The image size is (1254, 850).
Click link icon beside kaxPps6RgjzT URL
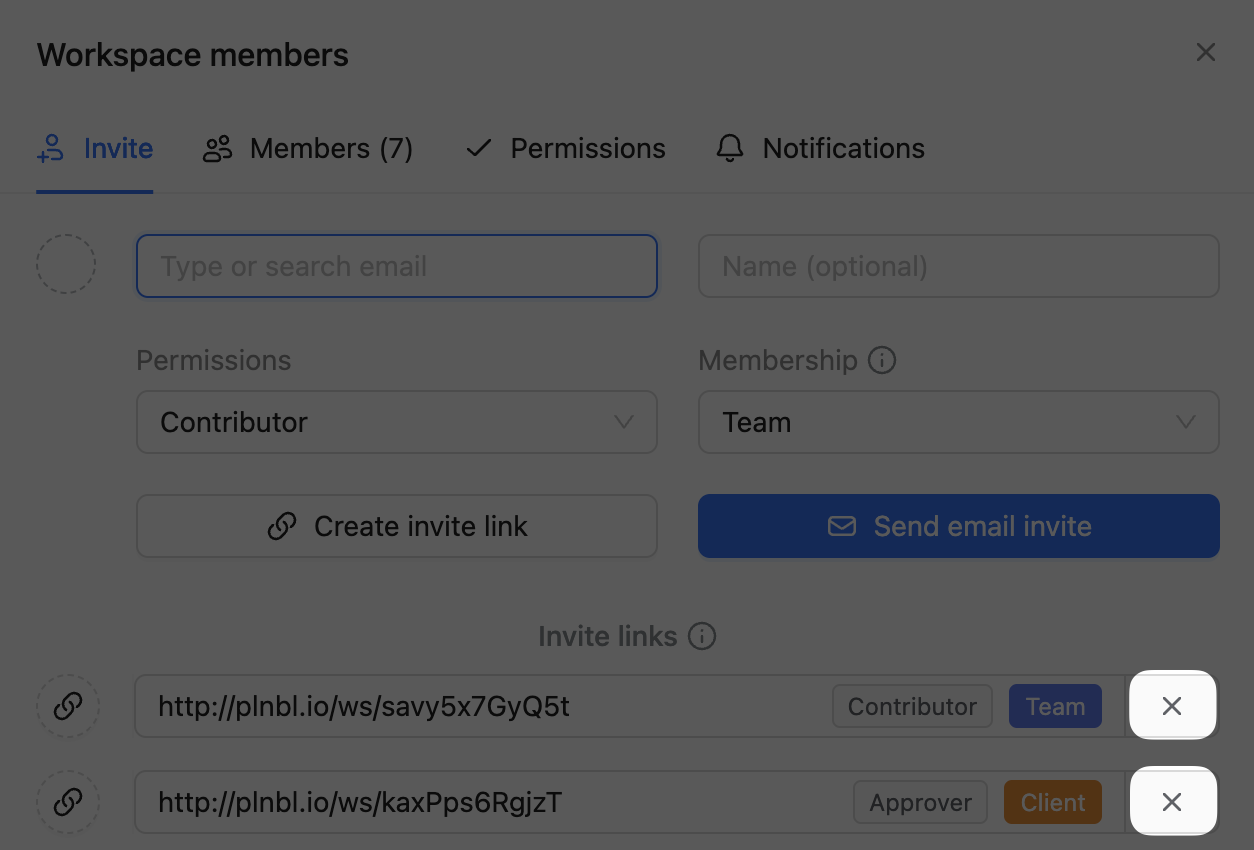pyautogui.click(x=67, y=802)
